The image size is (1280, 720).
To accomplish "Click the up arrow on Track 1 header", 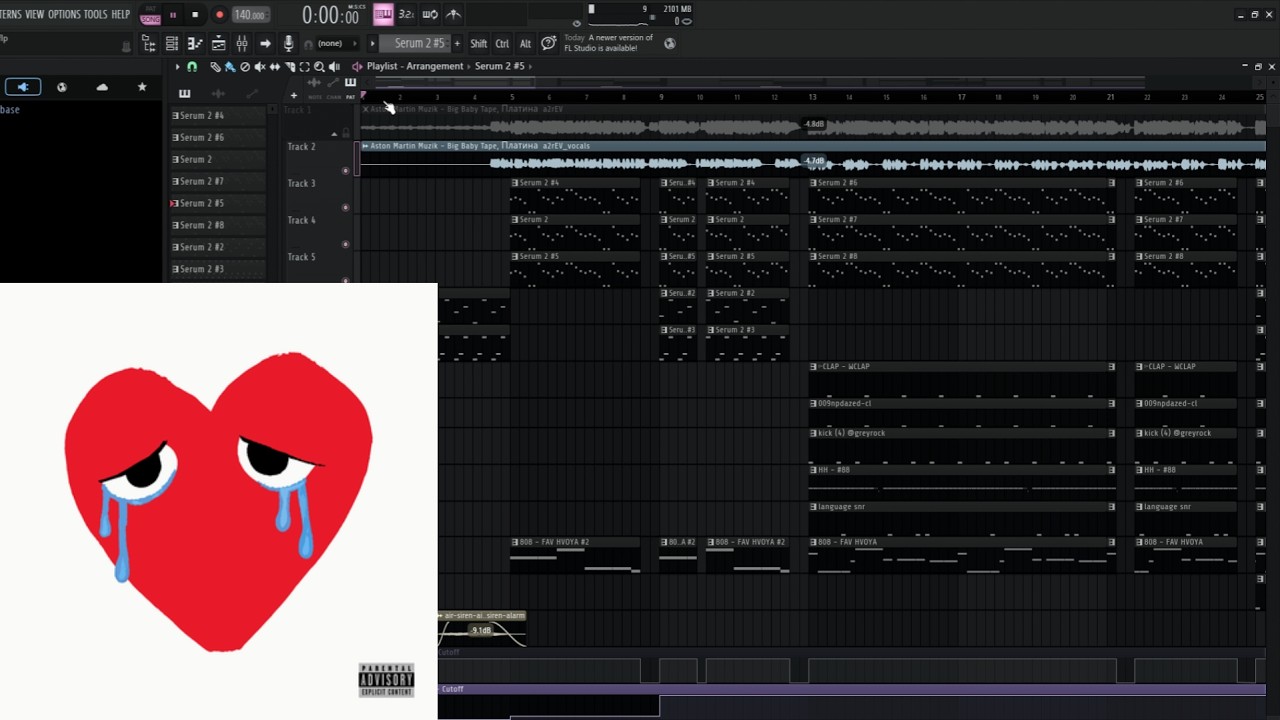I will (x=334, y=133).
